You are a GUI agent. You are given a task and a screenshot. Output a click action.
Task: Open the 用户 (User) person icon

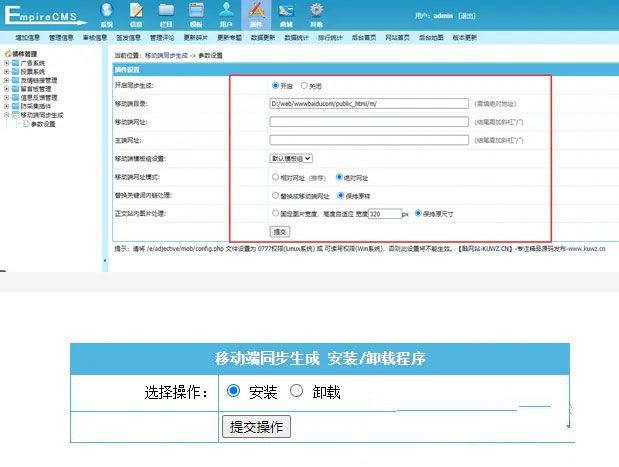pyautogui.click(x=226, y=10)
